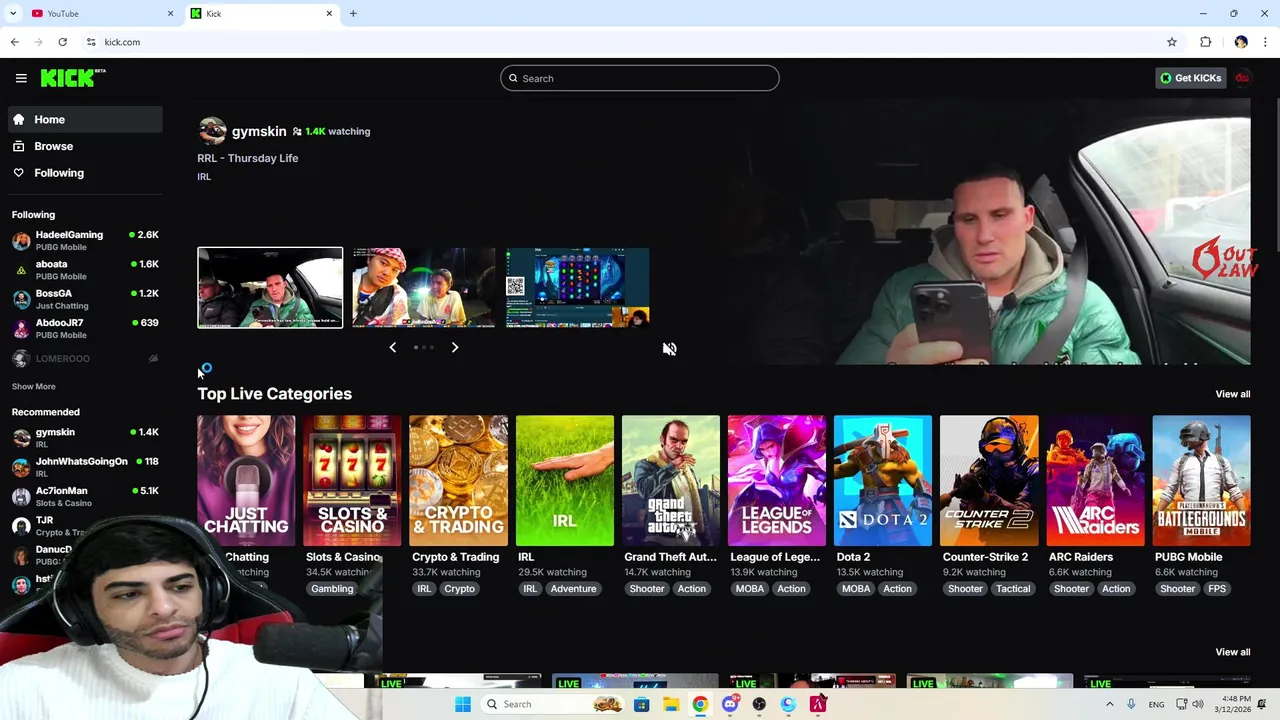Open File Explorer from the taskbar
Image resolution: width=1280 pixels, height=720 pixels.
(x=671, y=704)
